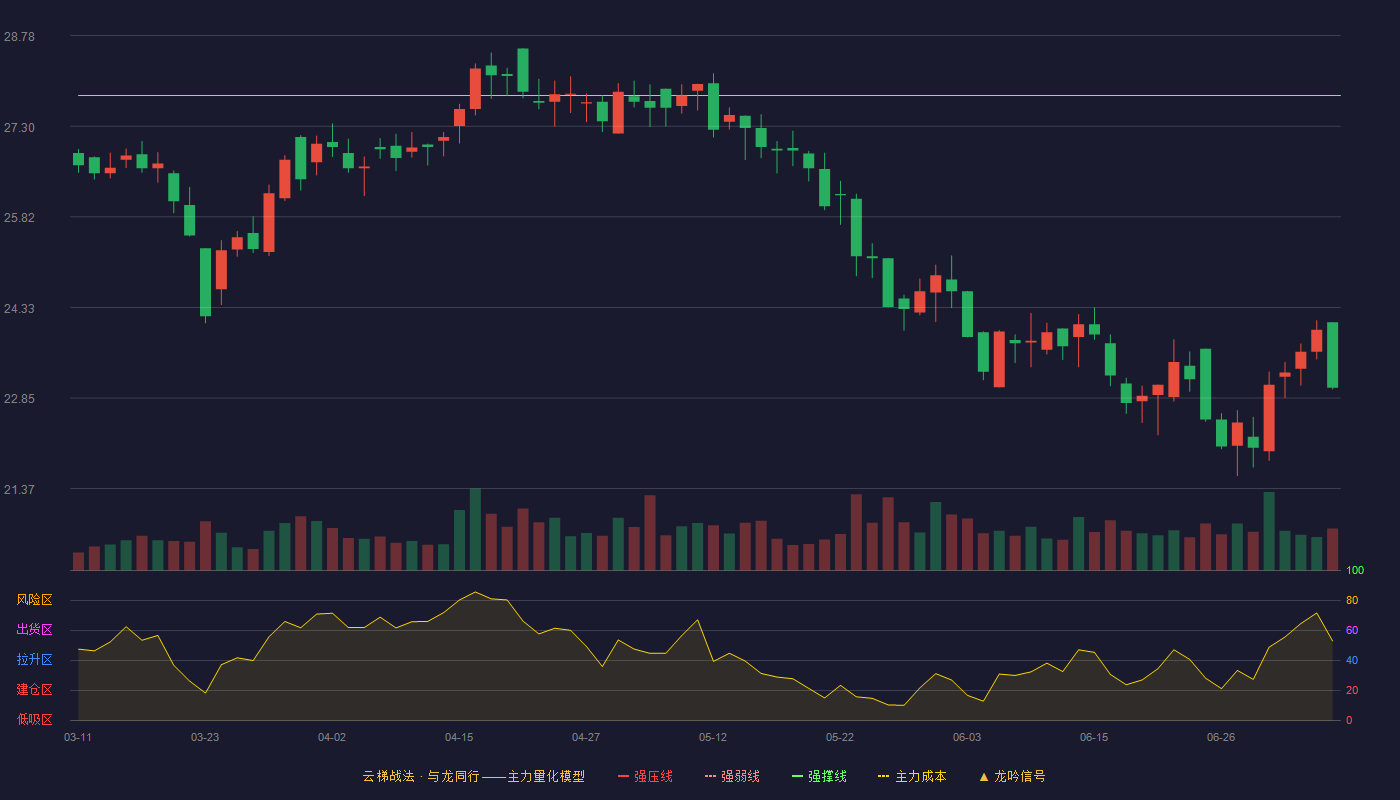Click the 04-27 date axis label
The height and width of the screenshot is (800, 1400).
pos(586,737)
